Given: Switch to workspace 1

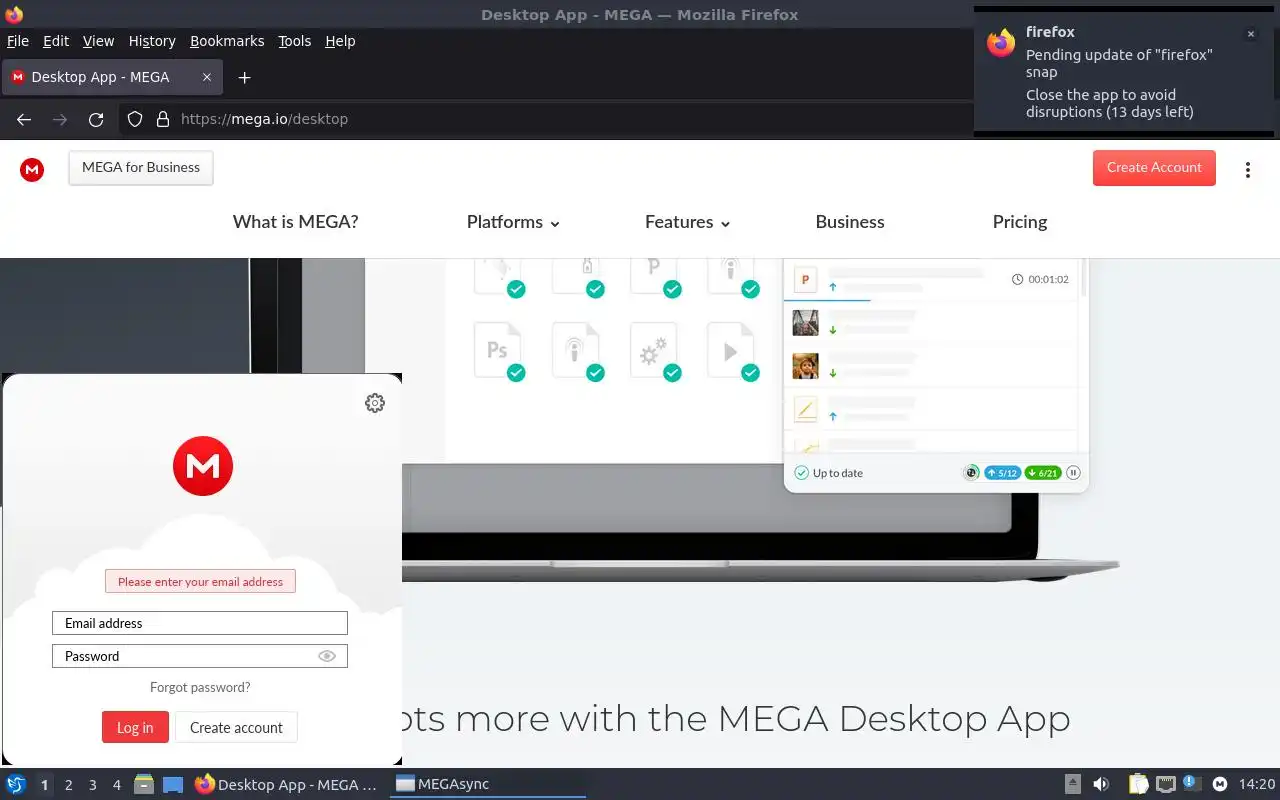Looking at the screenshot, I should [44, 785].
